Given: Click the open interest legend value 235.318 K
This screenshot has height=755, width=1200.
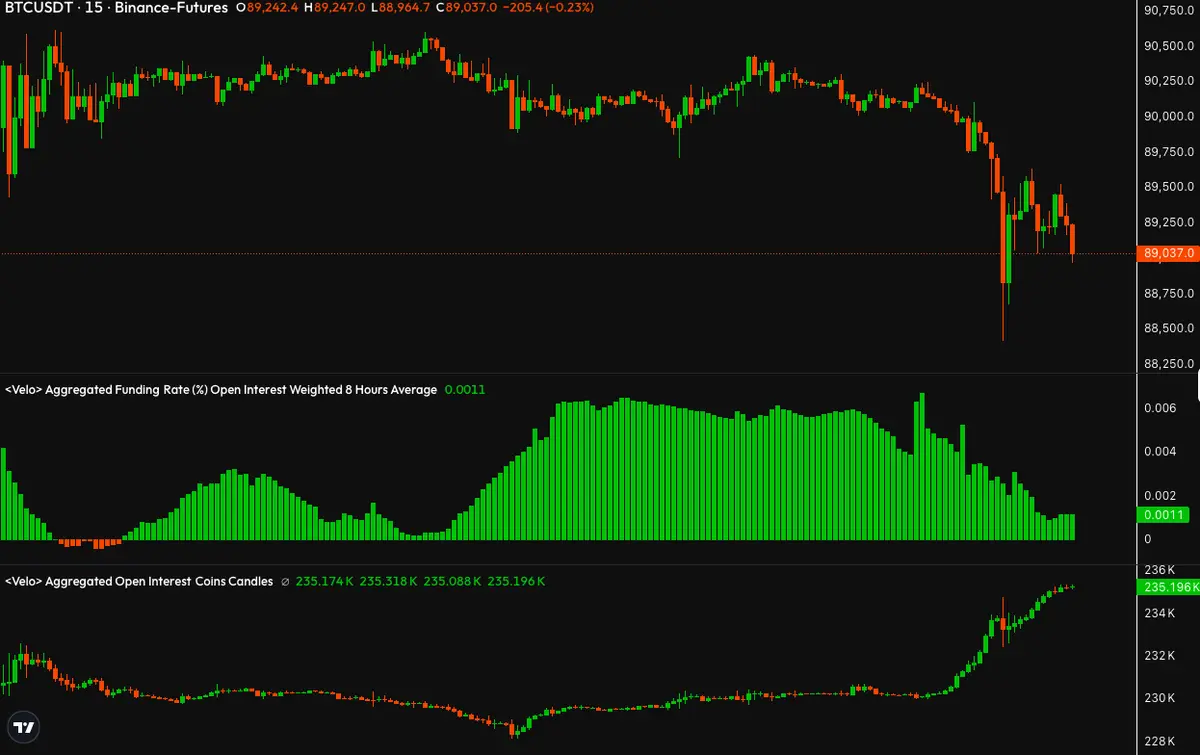Looking at the screenshot, I should point(388,582).
